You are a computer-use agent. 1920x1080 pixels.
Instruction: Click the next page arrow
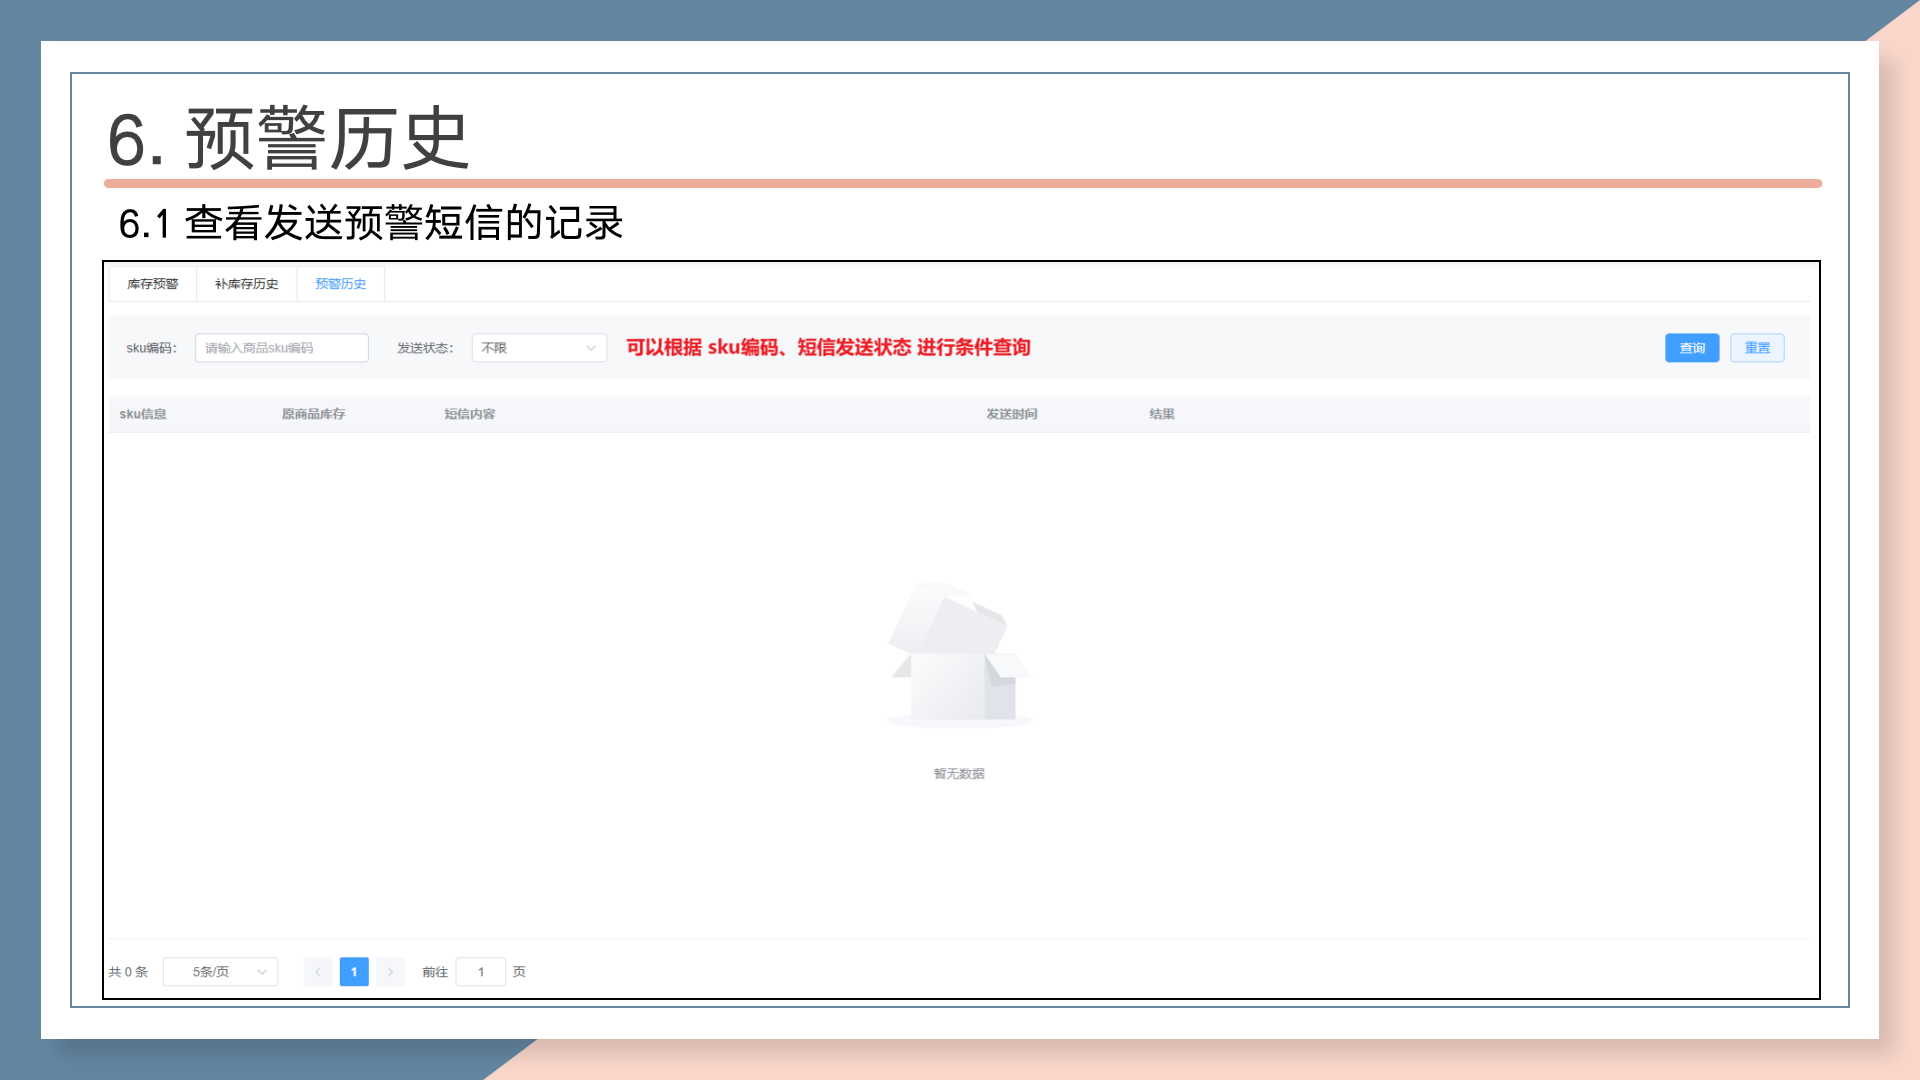point(390,972)
